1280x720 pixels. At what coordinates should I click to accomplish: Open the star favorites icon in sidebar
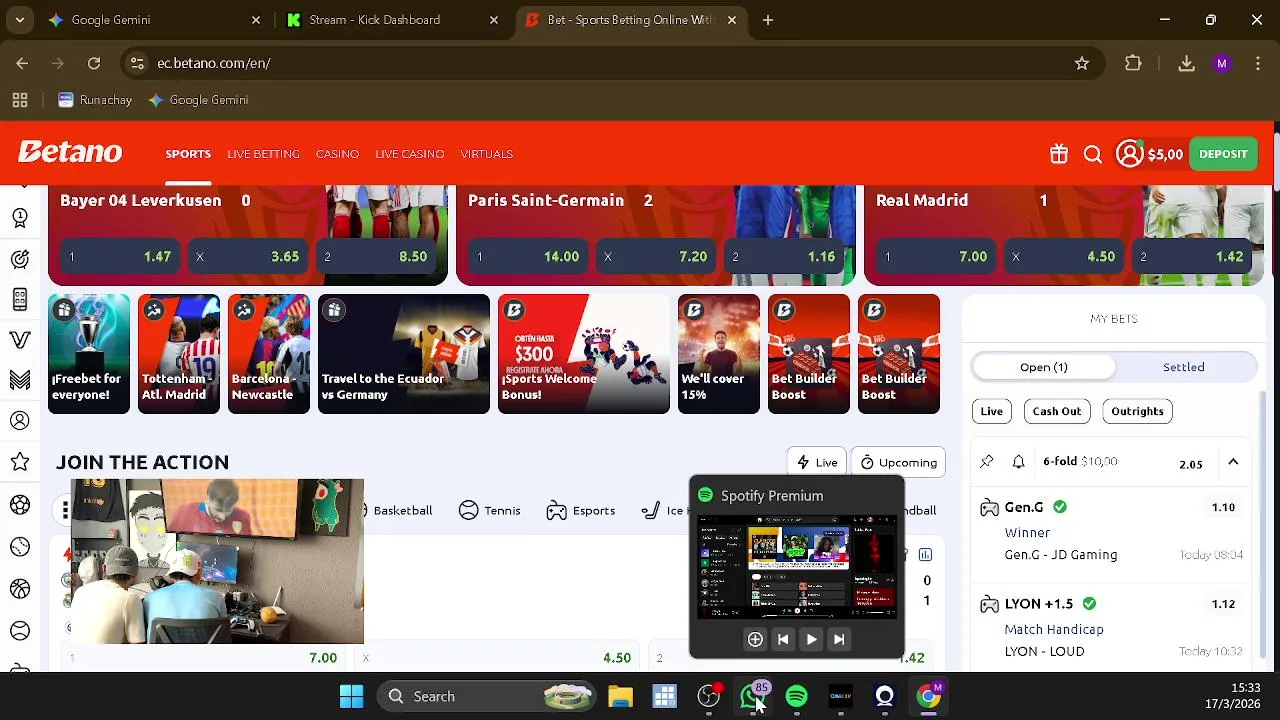tap(20, 461)
